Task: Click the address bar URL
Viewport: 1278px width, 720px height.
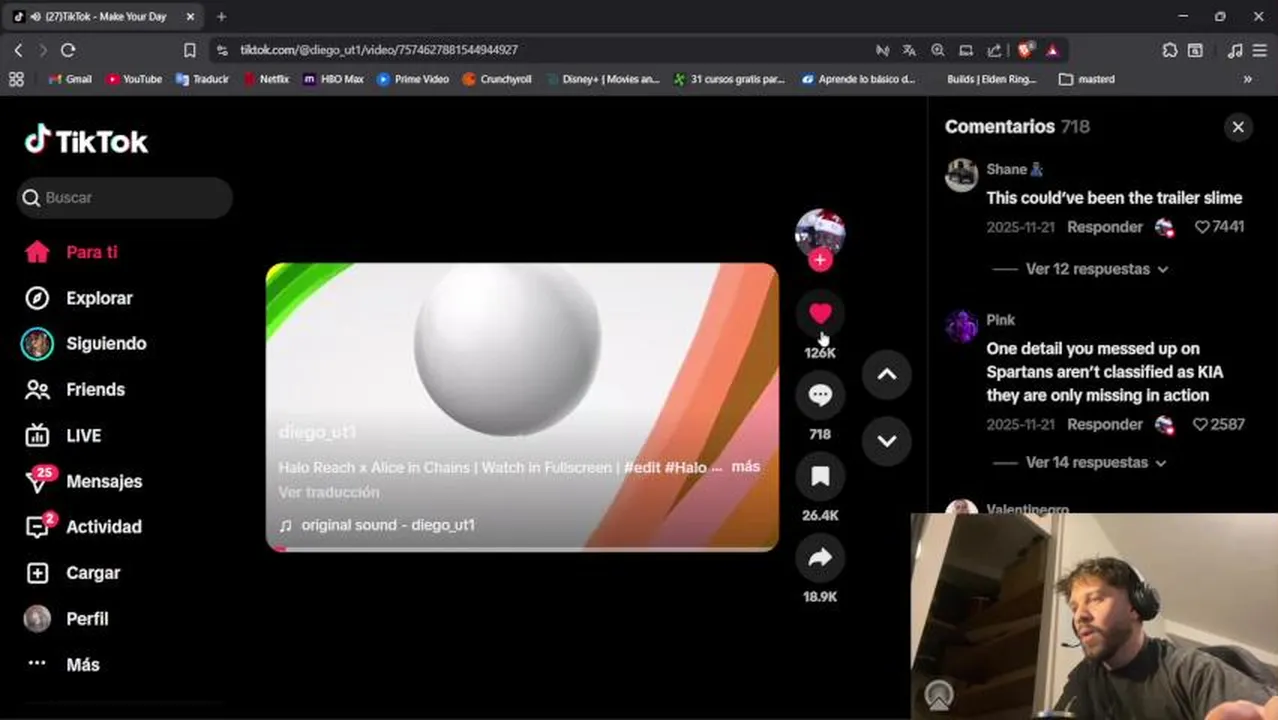Action: [379, 50]
